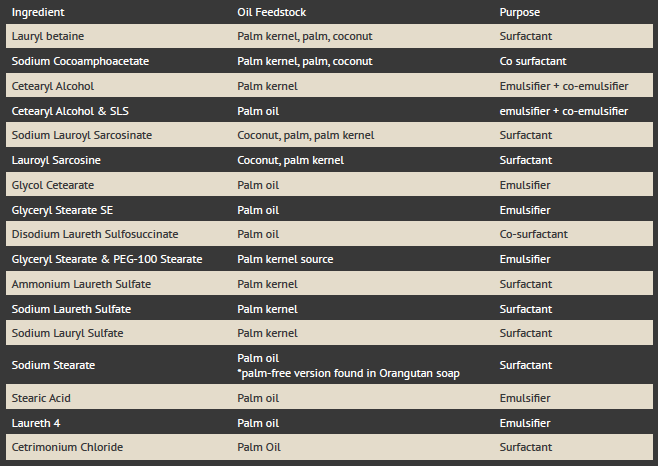This screenshot has width=658, height=466.
Task: Select Glyceryl Stearate SE ingredient
Action: click(x=62, y=210)
